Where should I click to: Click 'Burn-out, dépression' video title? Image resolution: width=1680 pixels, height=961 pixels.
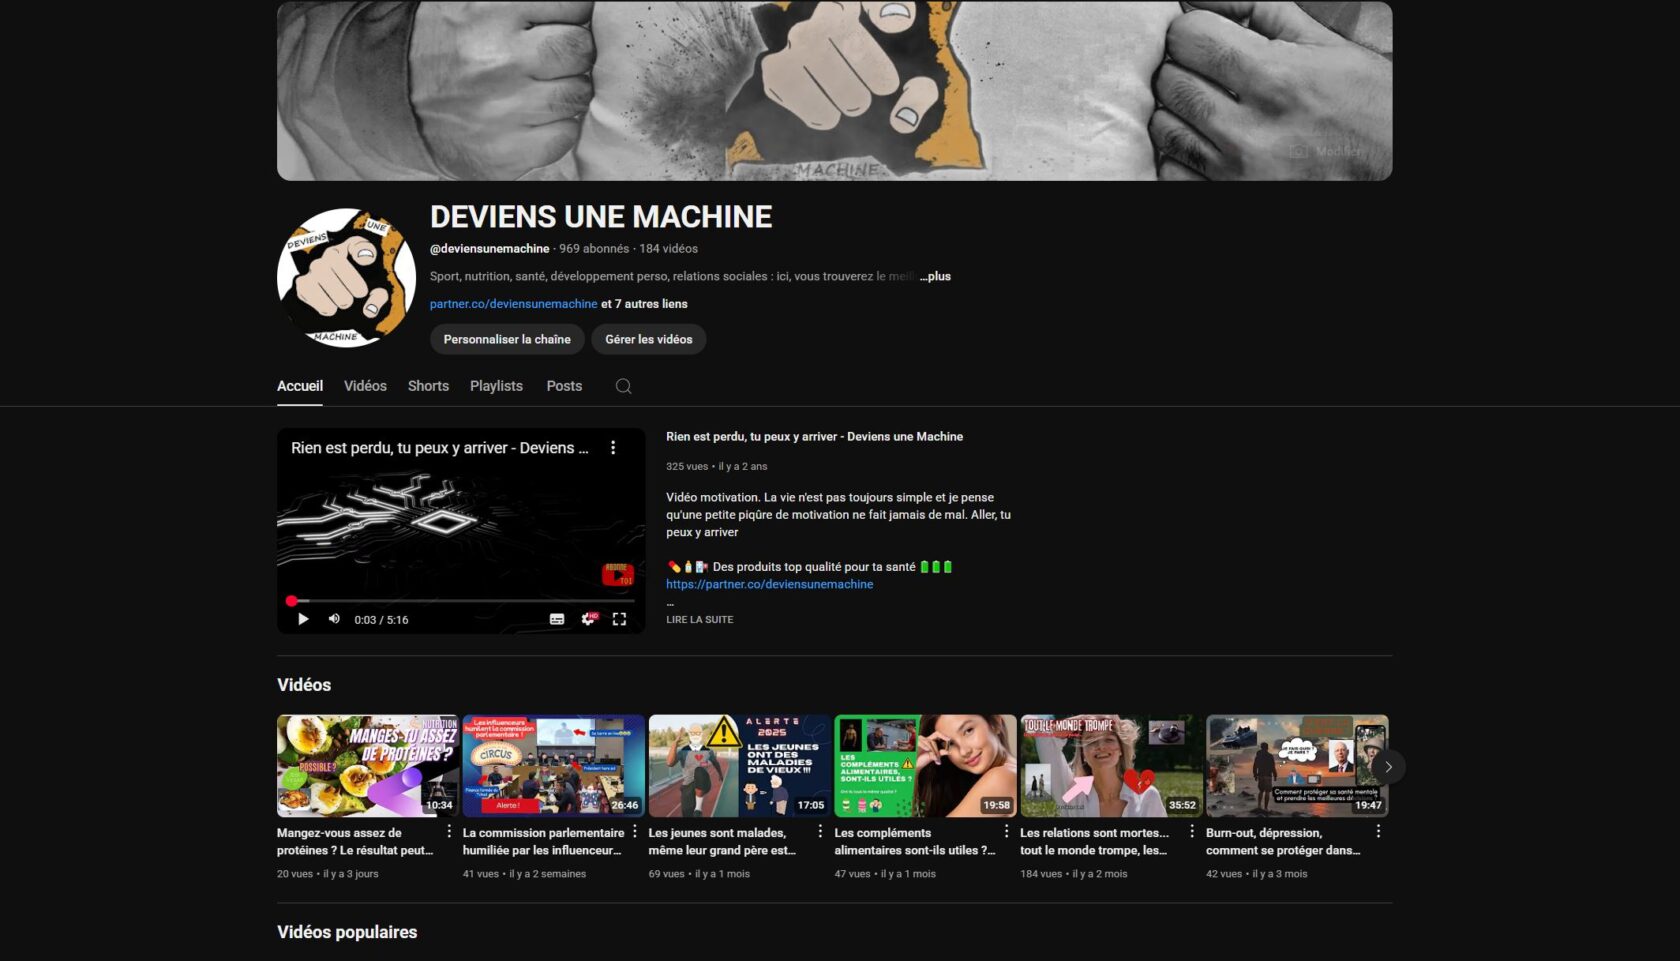tap(1283, 841)
